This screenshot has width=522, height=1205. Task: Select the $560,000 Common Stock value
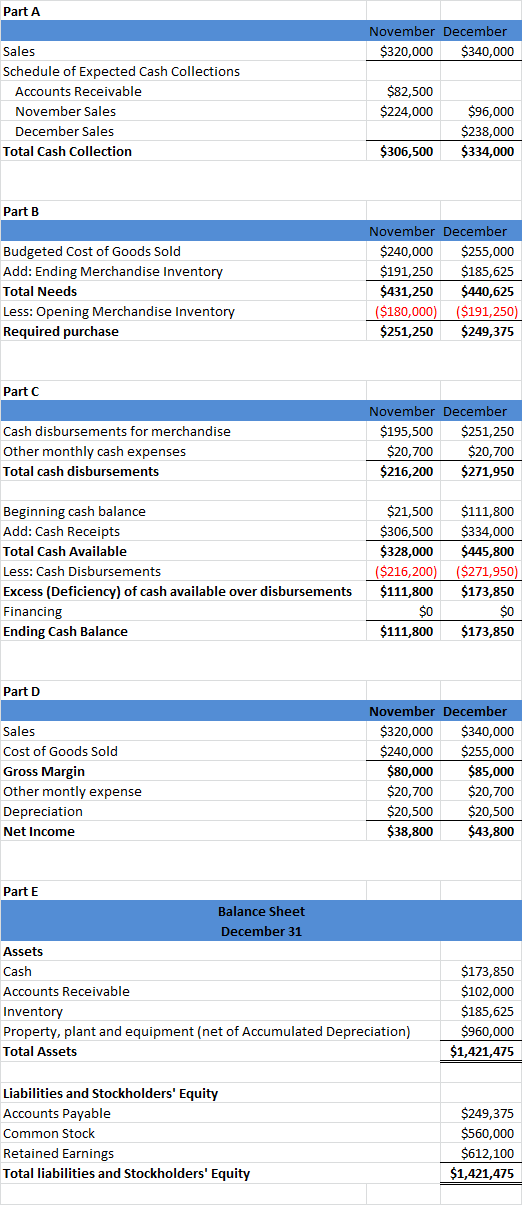pyautogui.click(x=488, y=1133)
